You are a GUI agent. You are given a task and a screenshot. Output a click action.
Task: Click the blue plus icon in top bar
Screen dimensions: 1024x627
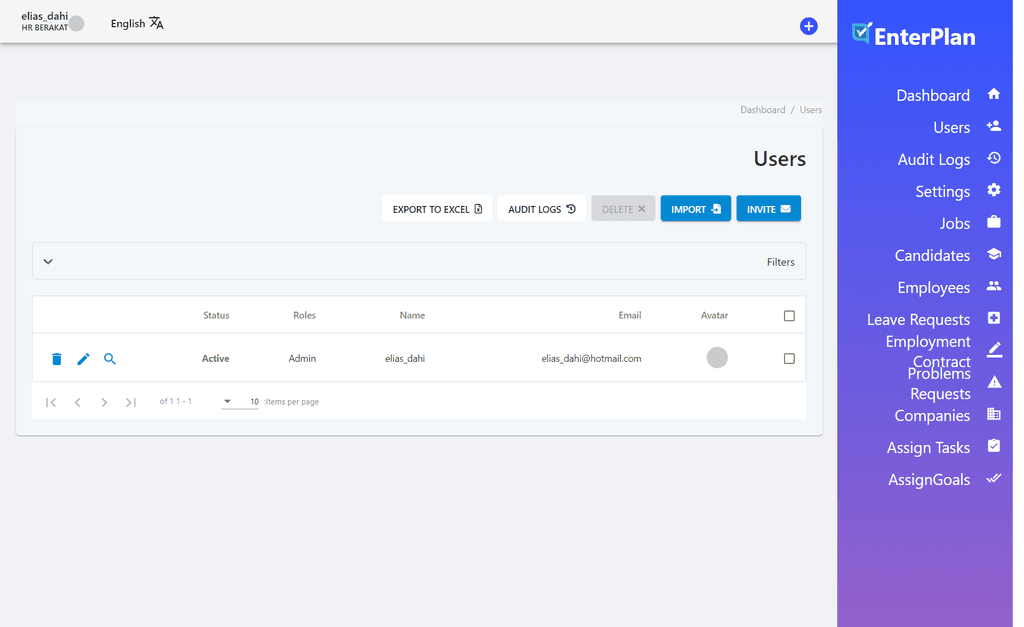tap(808, 26)
